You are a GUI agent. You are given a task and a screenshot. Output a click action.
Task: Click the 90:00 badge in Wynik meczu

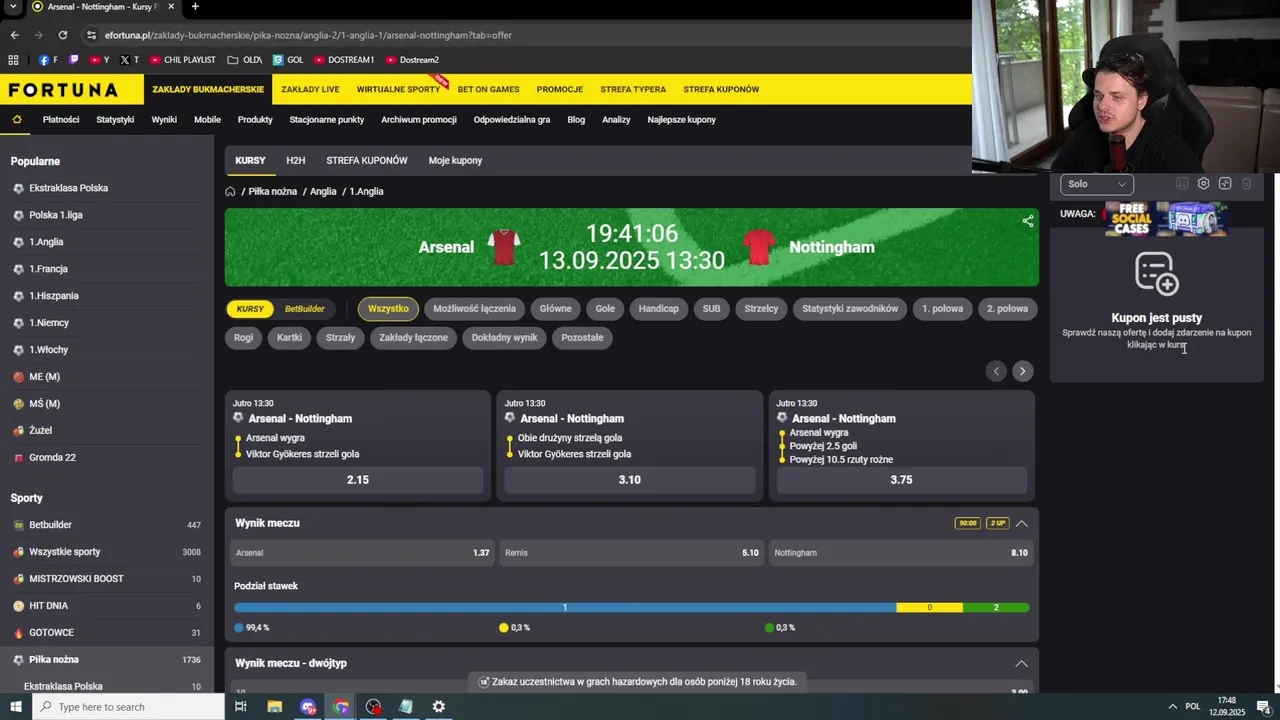(x=967, y=523)
